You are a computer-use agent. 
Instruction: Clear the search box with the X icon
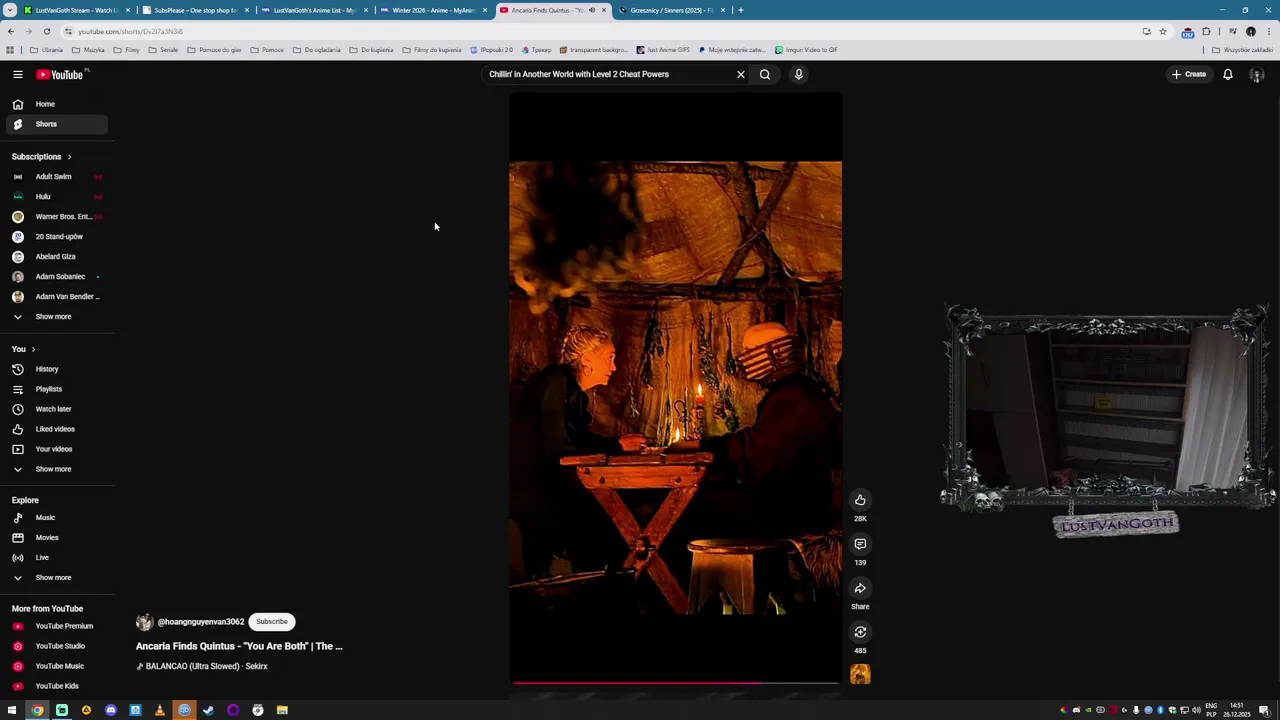tap(741, 74)
